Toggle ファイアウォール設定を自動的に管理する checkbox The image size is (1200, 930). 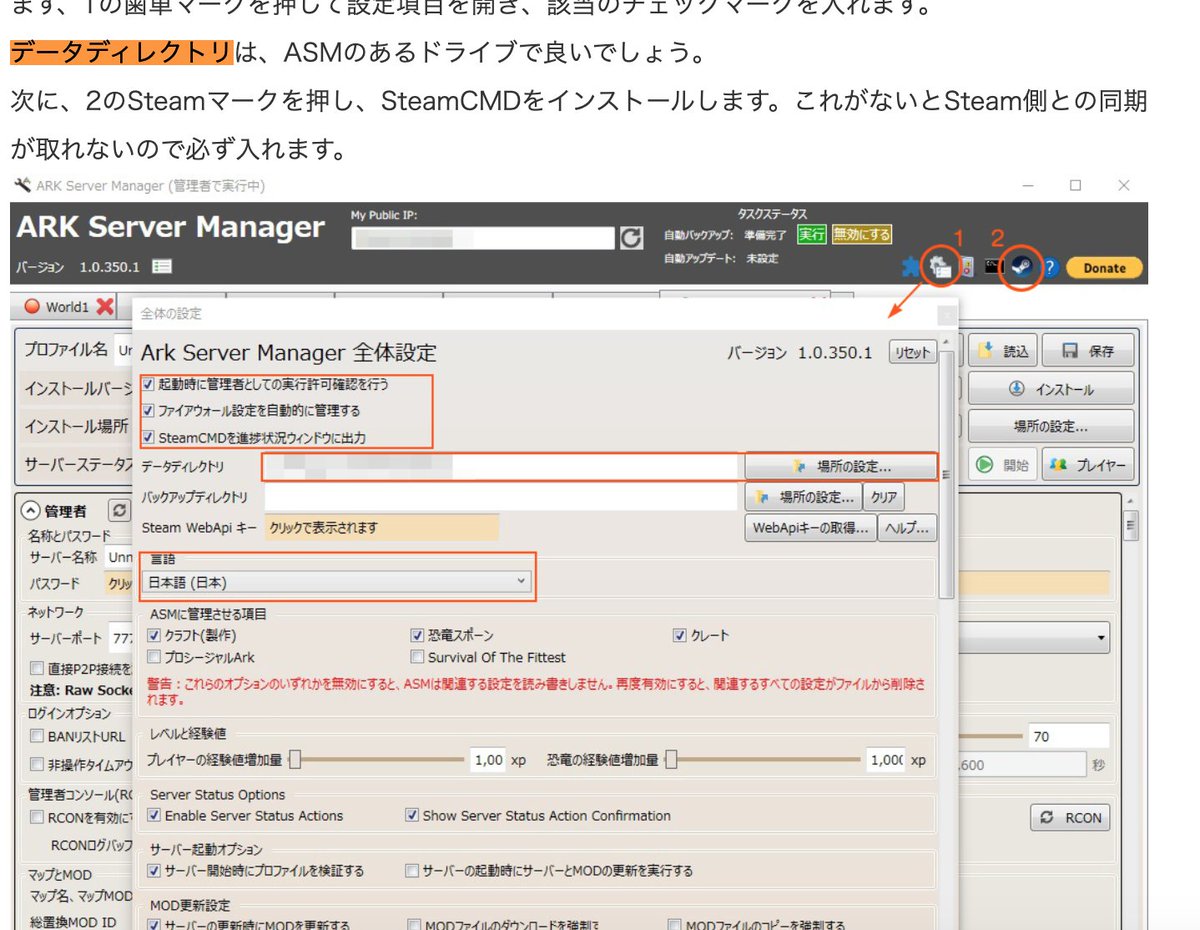click(x=149, y=410)
